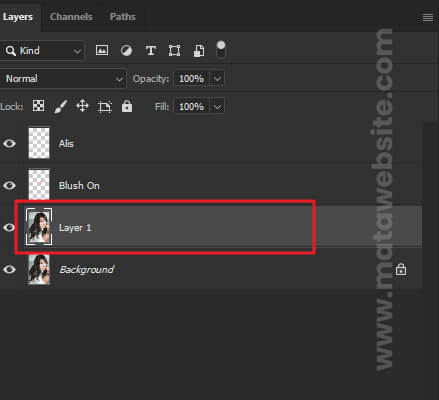439x400 pixels.
Task: Toggle layer filtering on/off switch
Action: click(x=221, y=50)
